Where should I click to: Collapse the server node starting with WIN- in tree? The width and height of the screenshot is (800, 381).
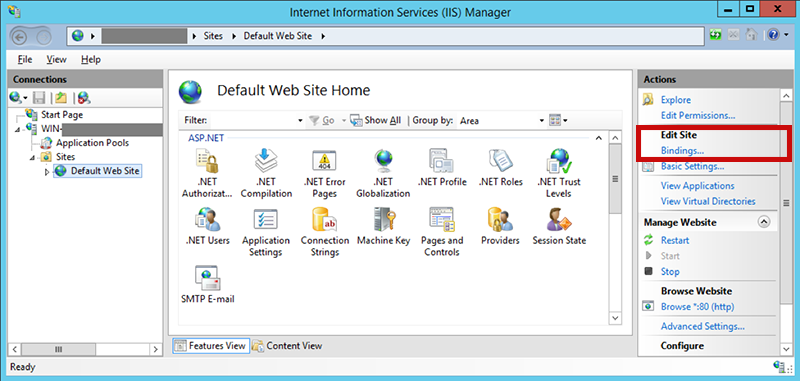17,129
